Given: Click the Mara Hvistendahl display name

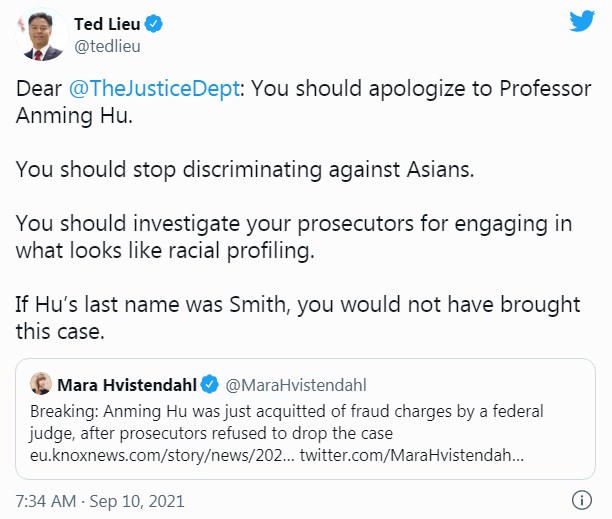Looking at the screenshot, I should (127, 385).
